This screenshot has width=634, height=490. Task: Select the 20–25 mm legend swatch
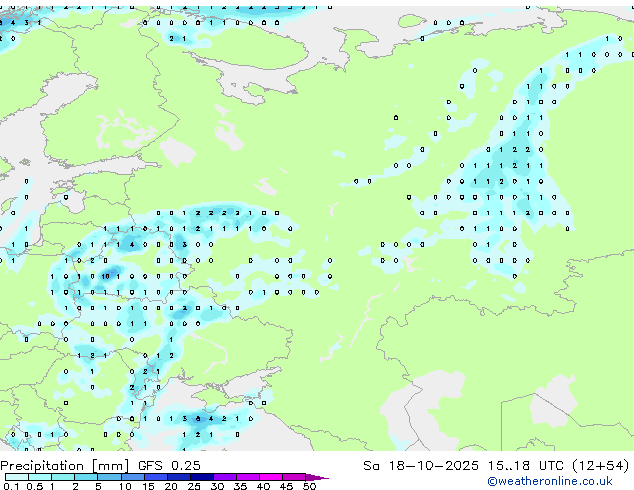click(179, 477)
